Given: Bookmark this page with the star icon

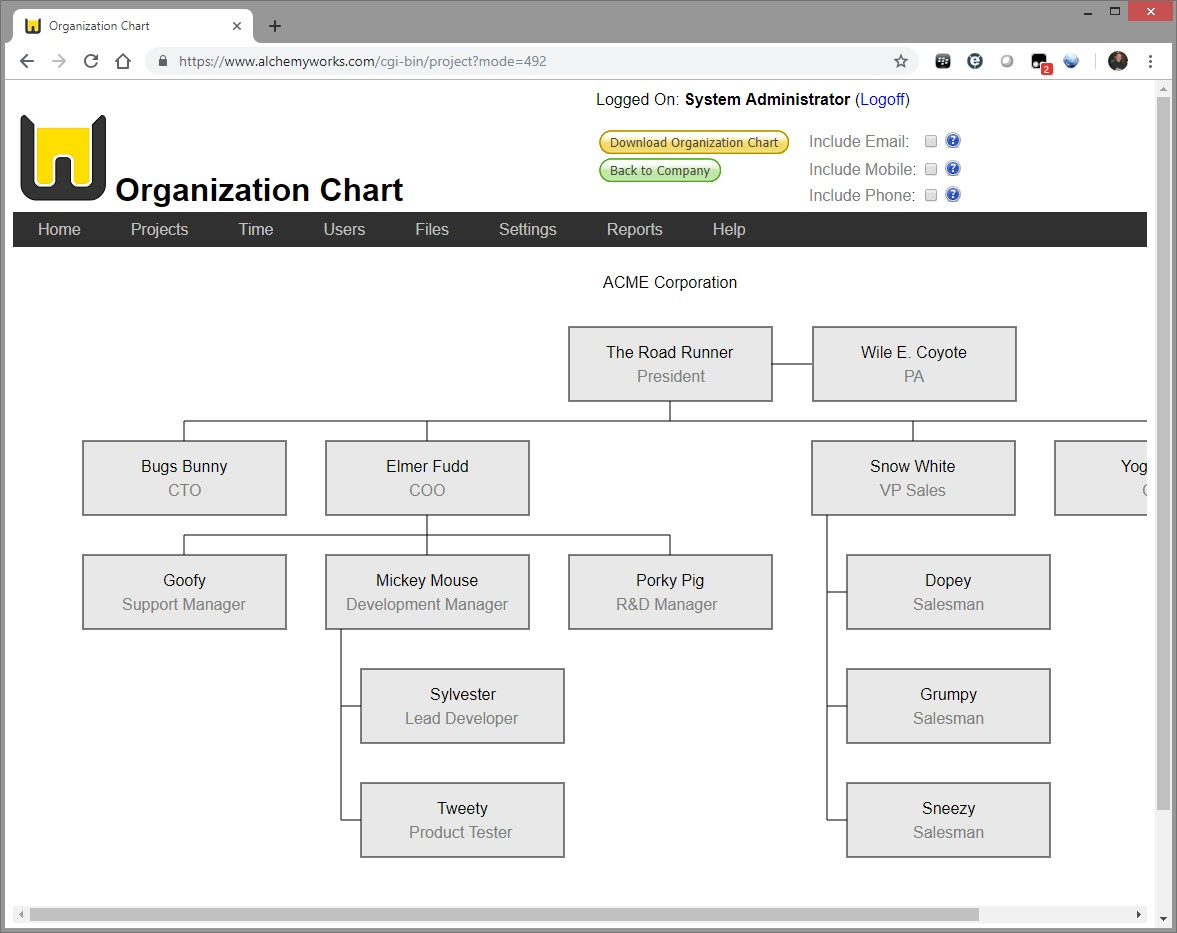Looking at the screenshot, I should 901,62.
